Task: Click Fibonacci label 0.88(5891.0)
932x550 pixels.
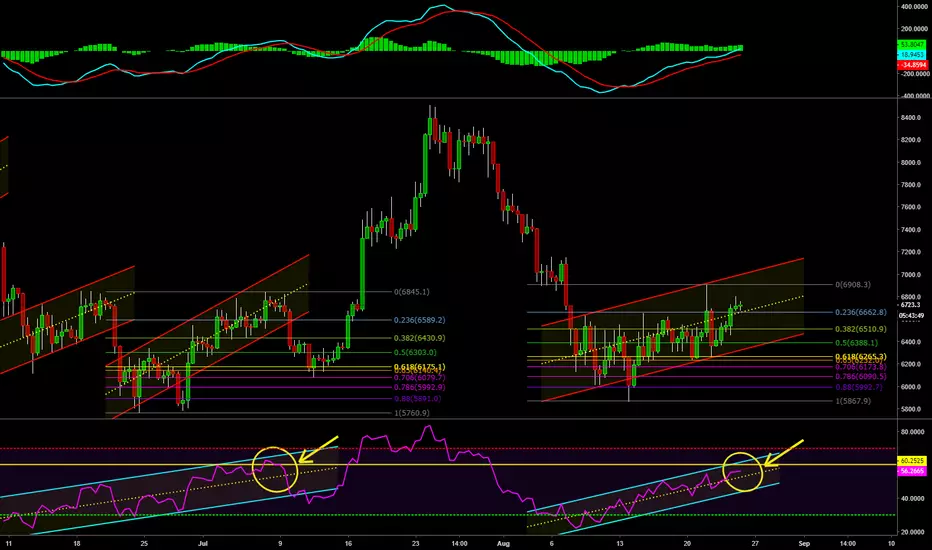Action: pyautogui.click(x=417, y=398)
